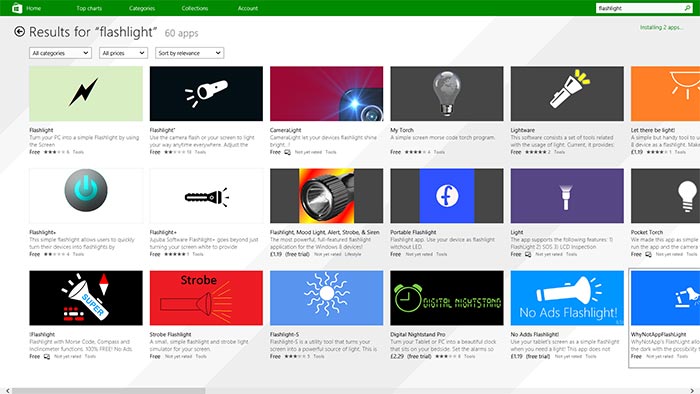
Task: Open the Lightware flashlight tile
Action: click(x=567, y=94)
